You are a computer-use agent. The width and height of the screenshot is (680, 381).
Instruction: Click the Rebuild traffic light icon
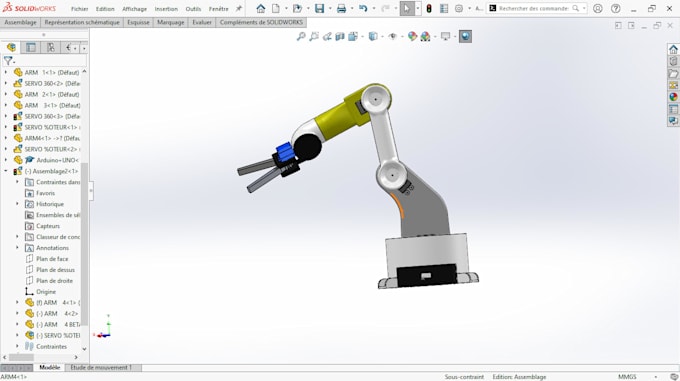(x=429, y=8)
